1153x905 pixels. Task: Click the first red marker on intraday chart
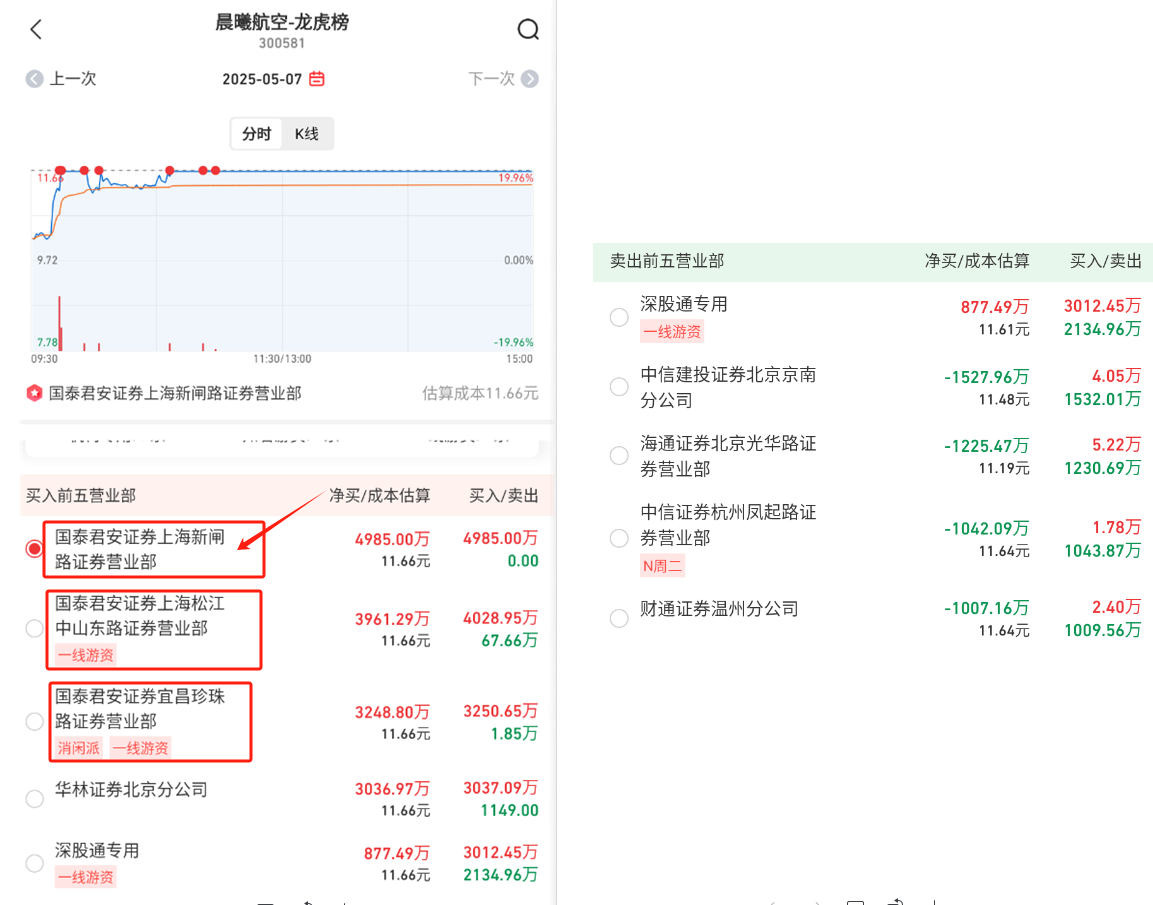pyautogui.click(x=60, y=171)
